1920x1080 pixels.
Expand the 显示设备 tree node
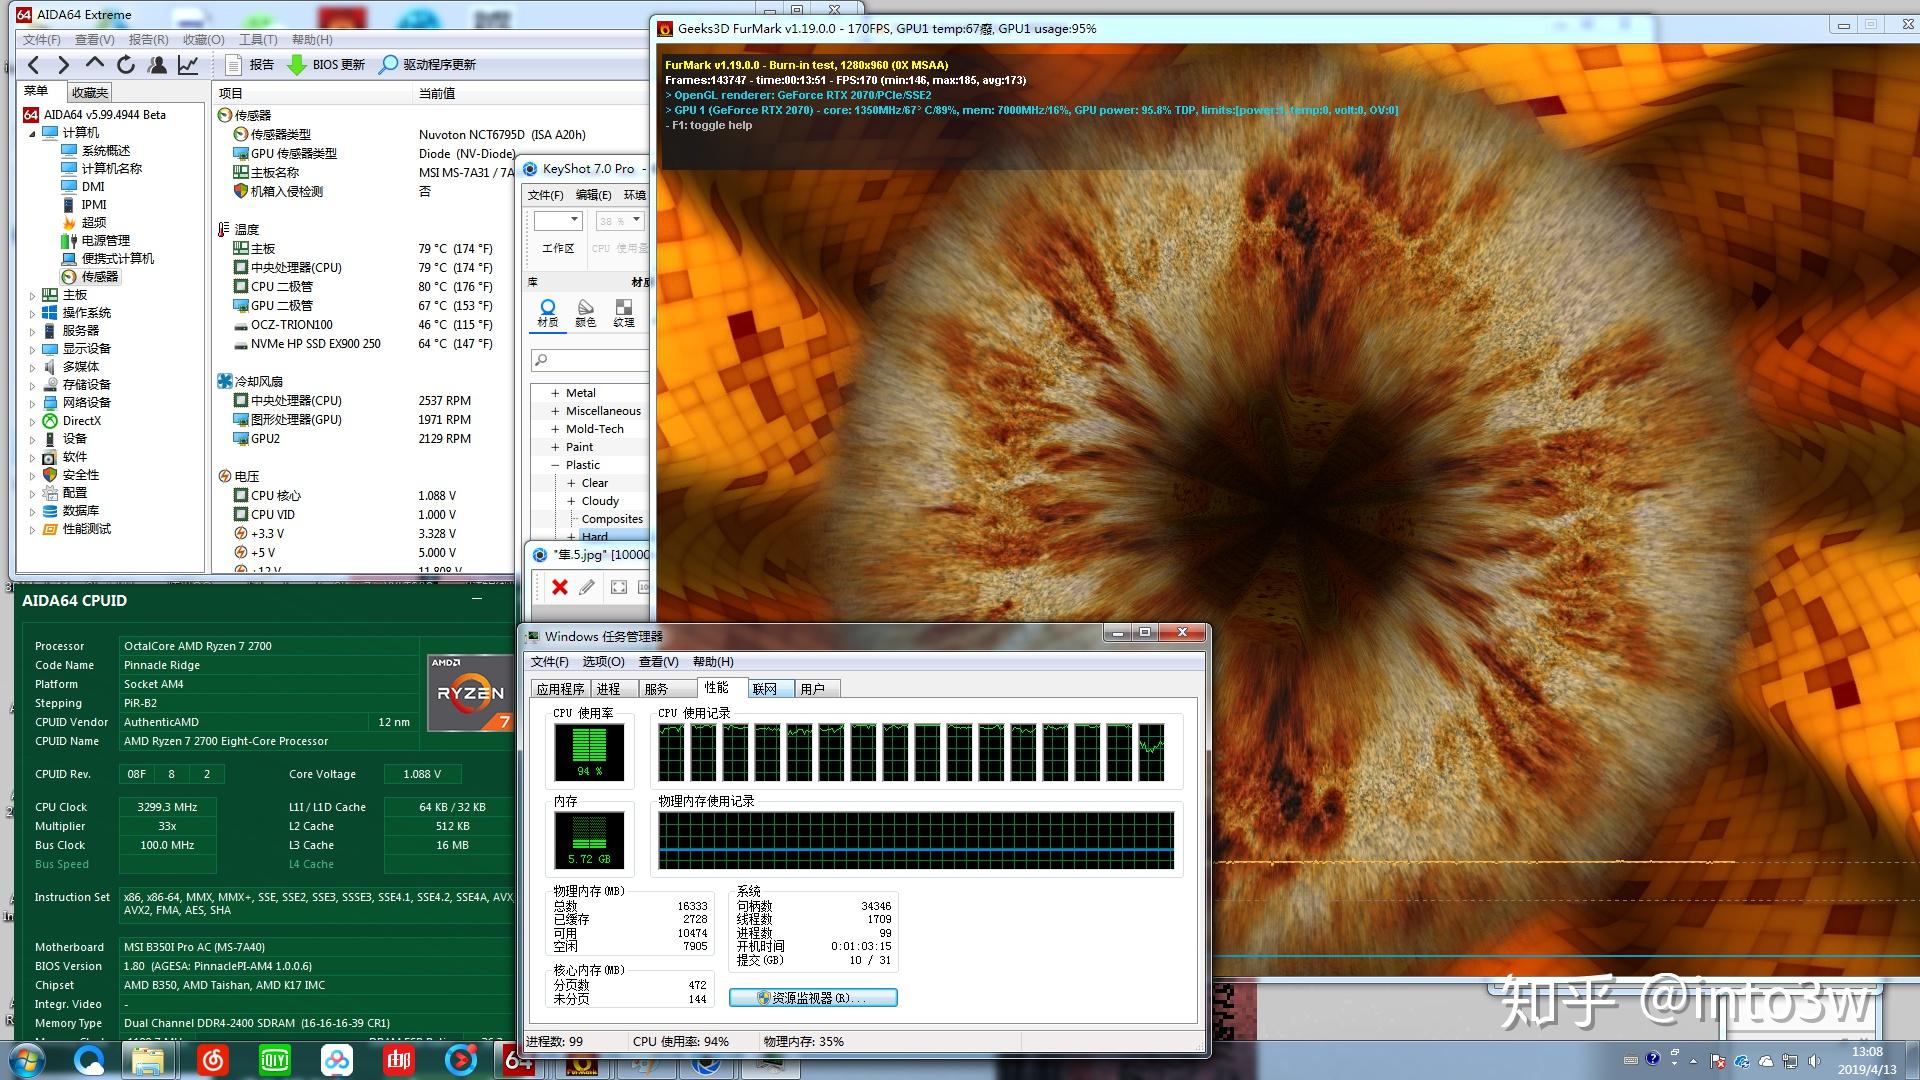tap(31, 350)
